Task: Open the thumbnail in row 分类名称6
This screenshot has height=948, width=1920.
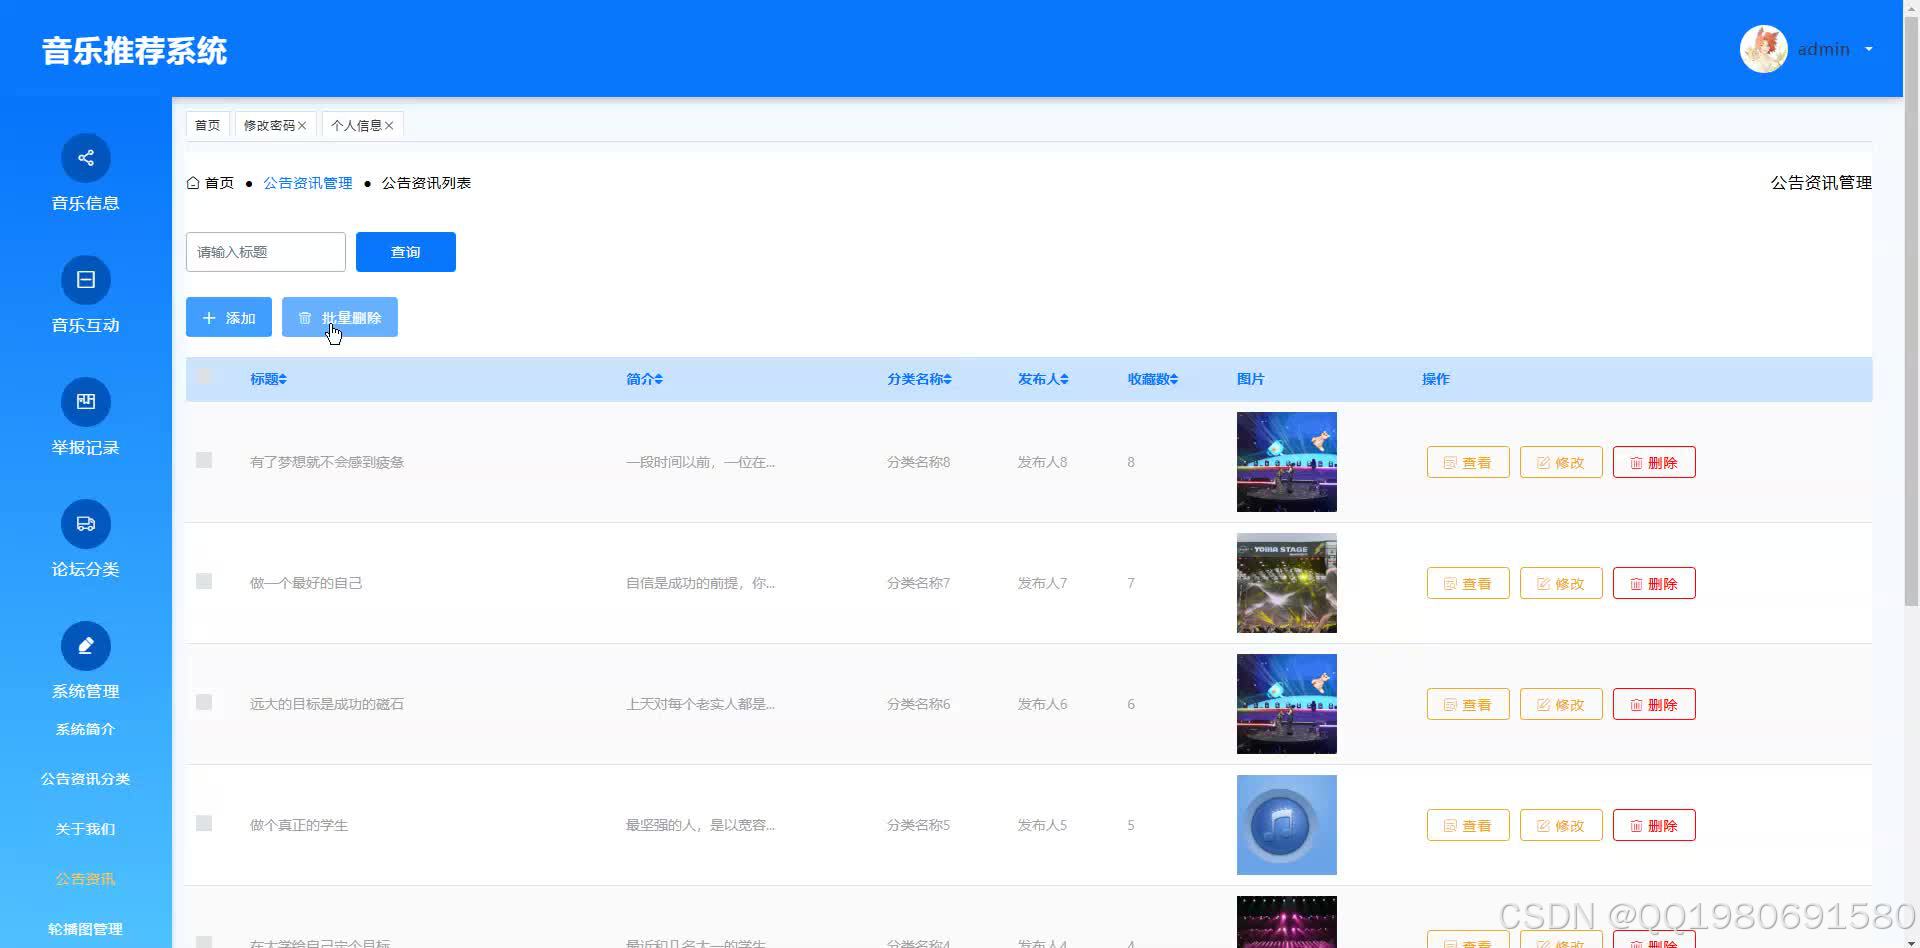Action: [x=1287, y=704]
